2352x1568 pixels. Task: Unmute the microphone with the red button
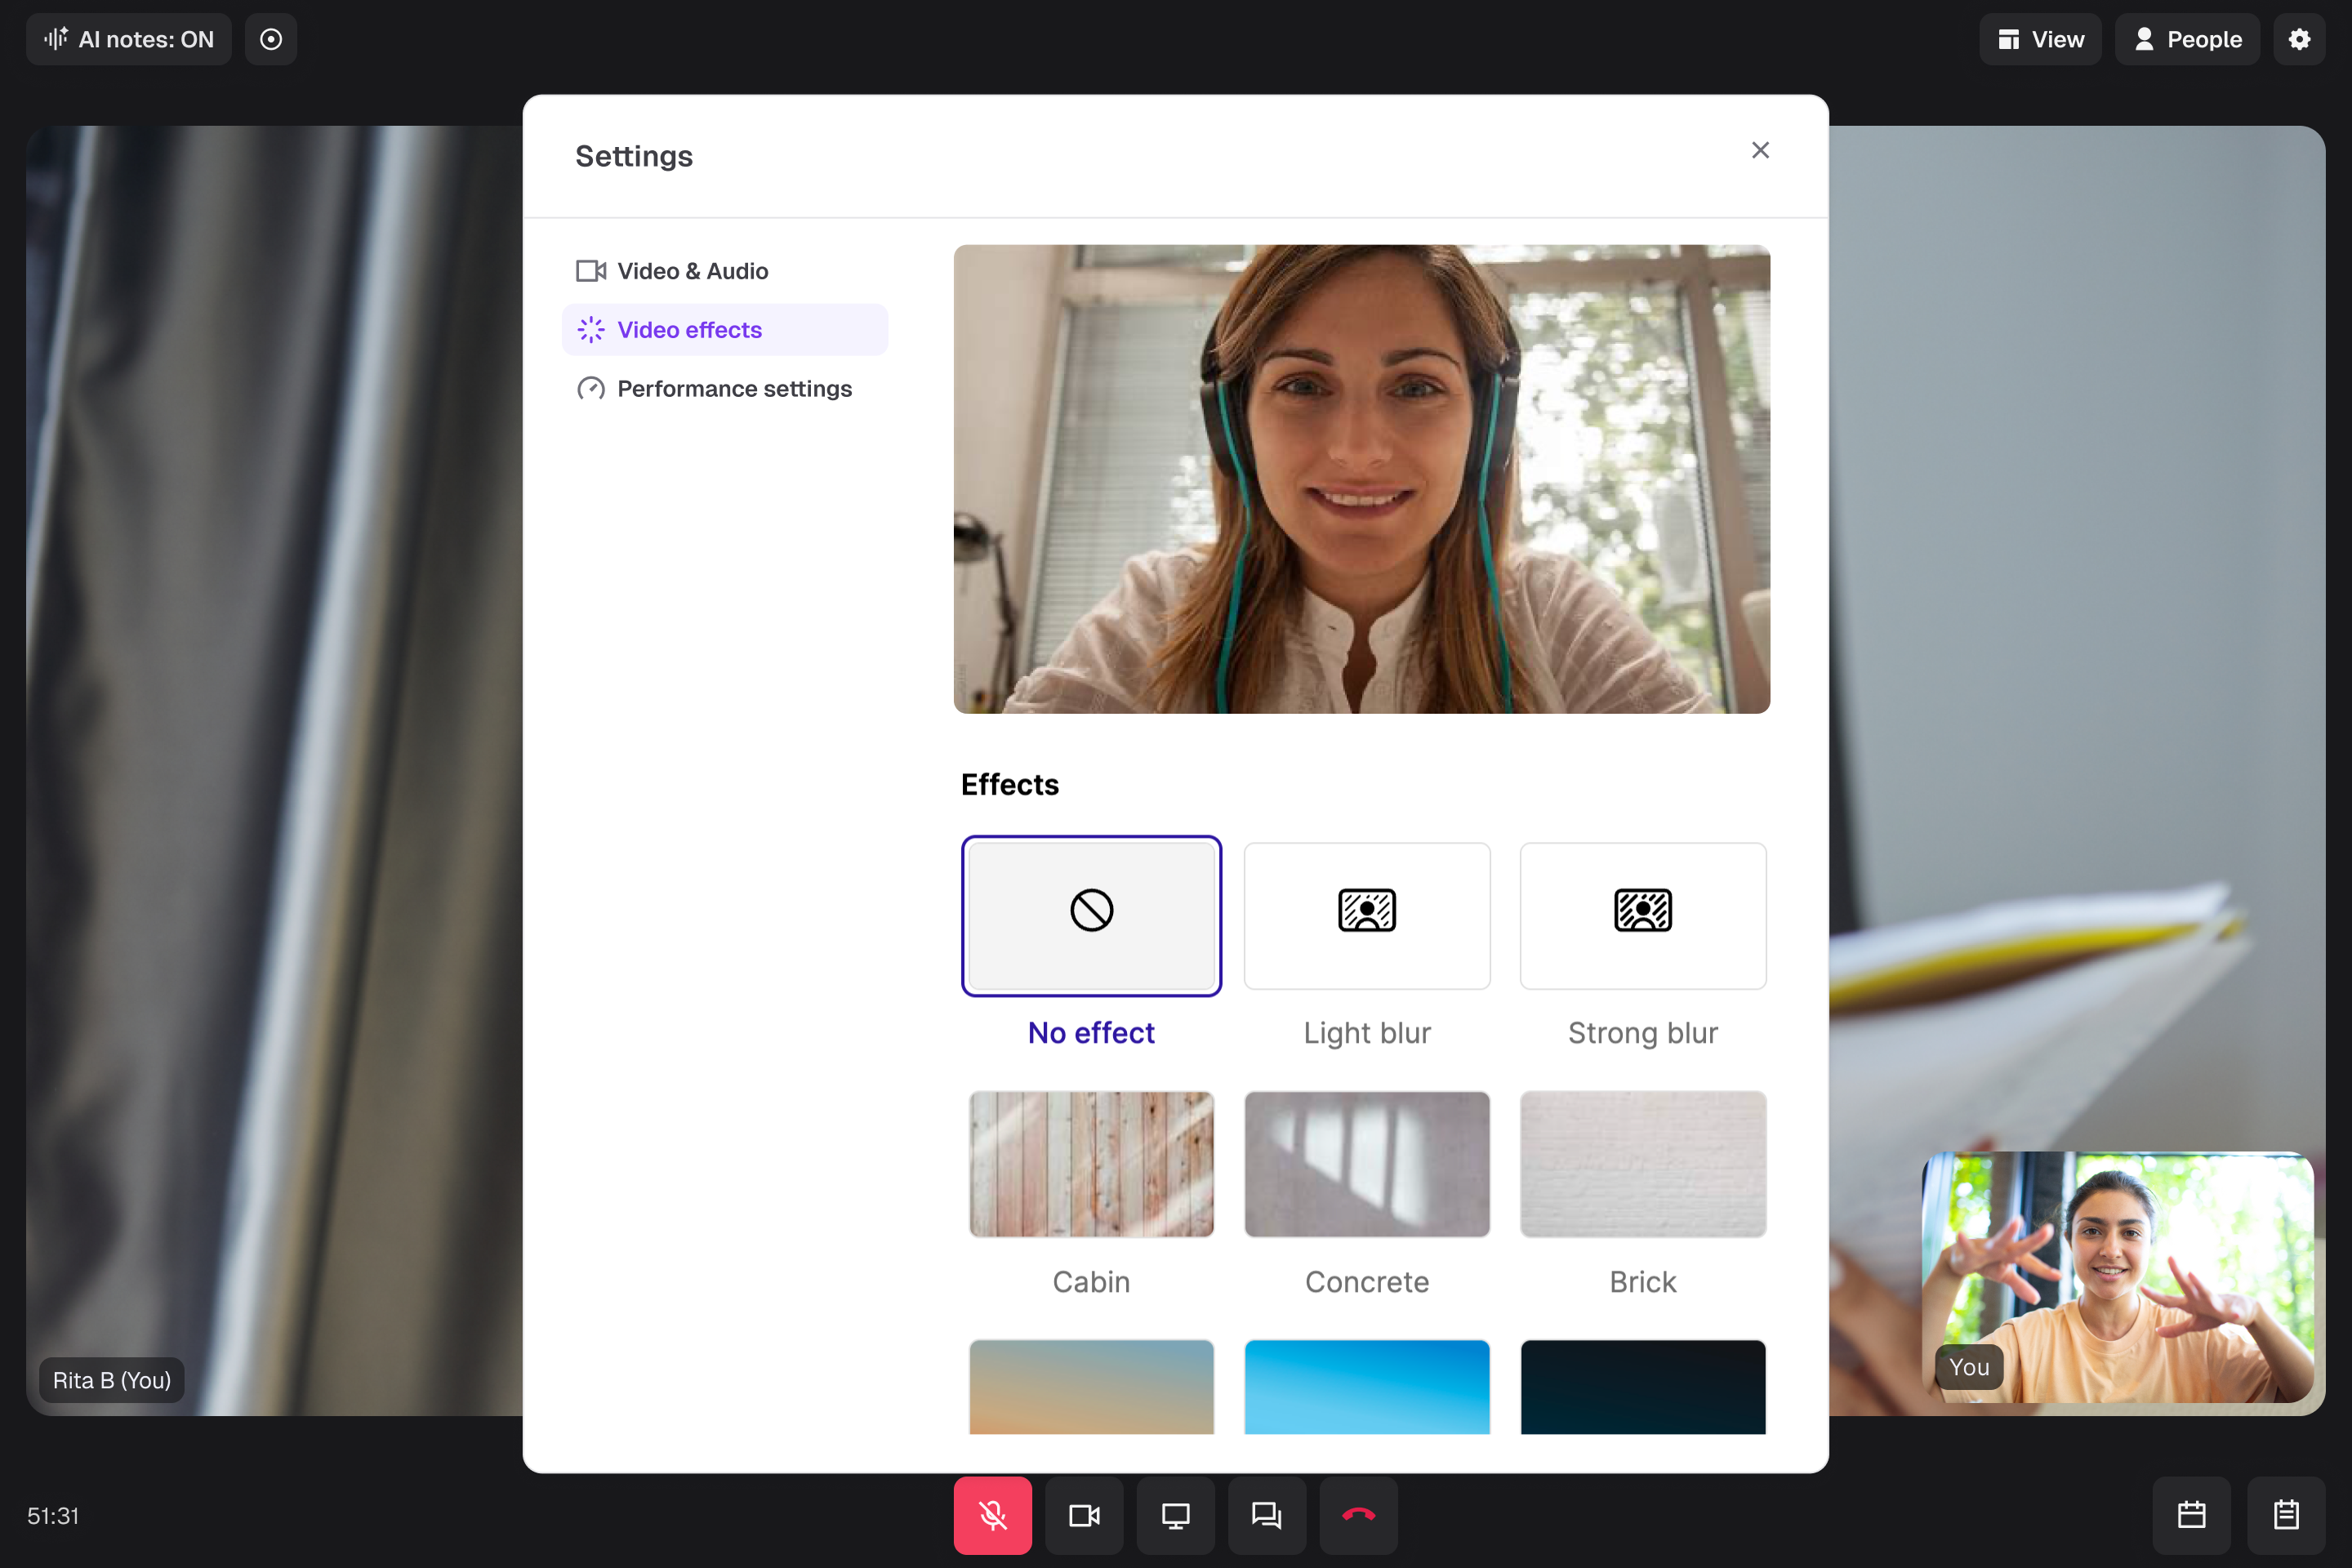coord(992,1515)
